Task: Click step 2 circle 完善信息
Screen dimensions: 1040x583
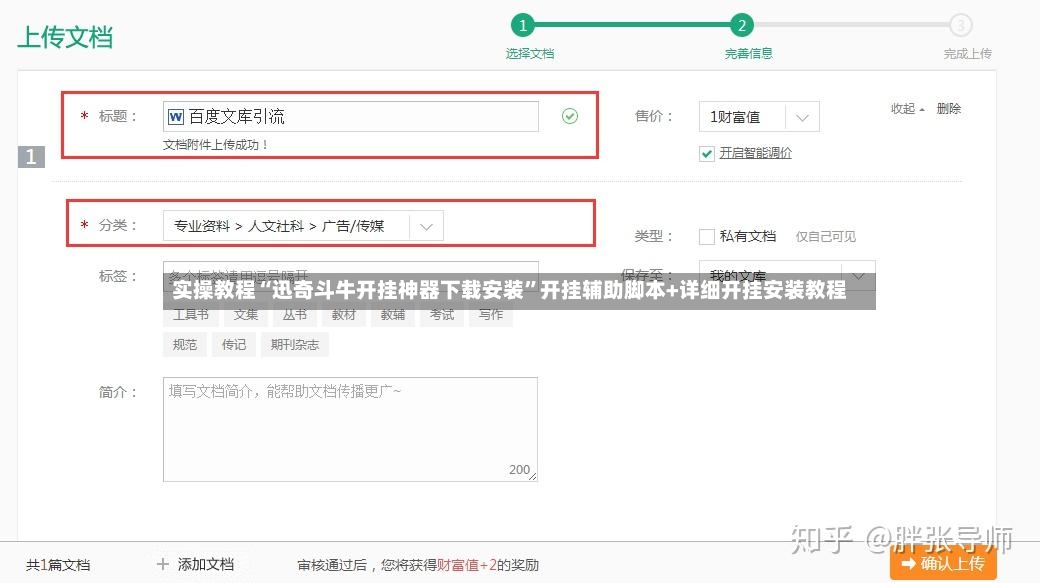Action: (742, 25)
